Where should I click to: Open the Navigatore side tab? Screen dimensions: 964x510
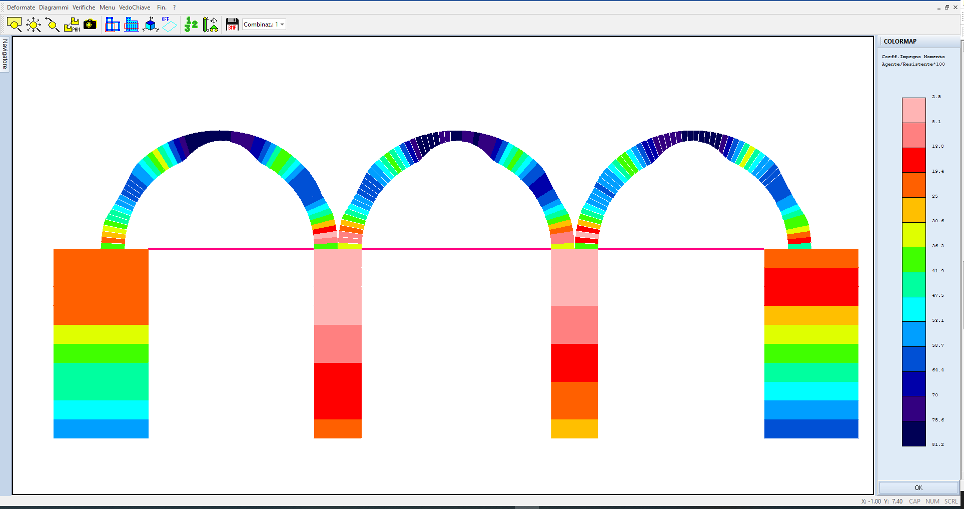[4, 55]
